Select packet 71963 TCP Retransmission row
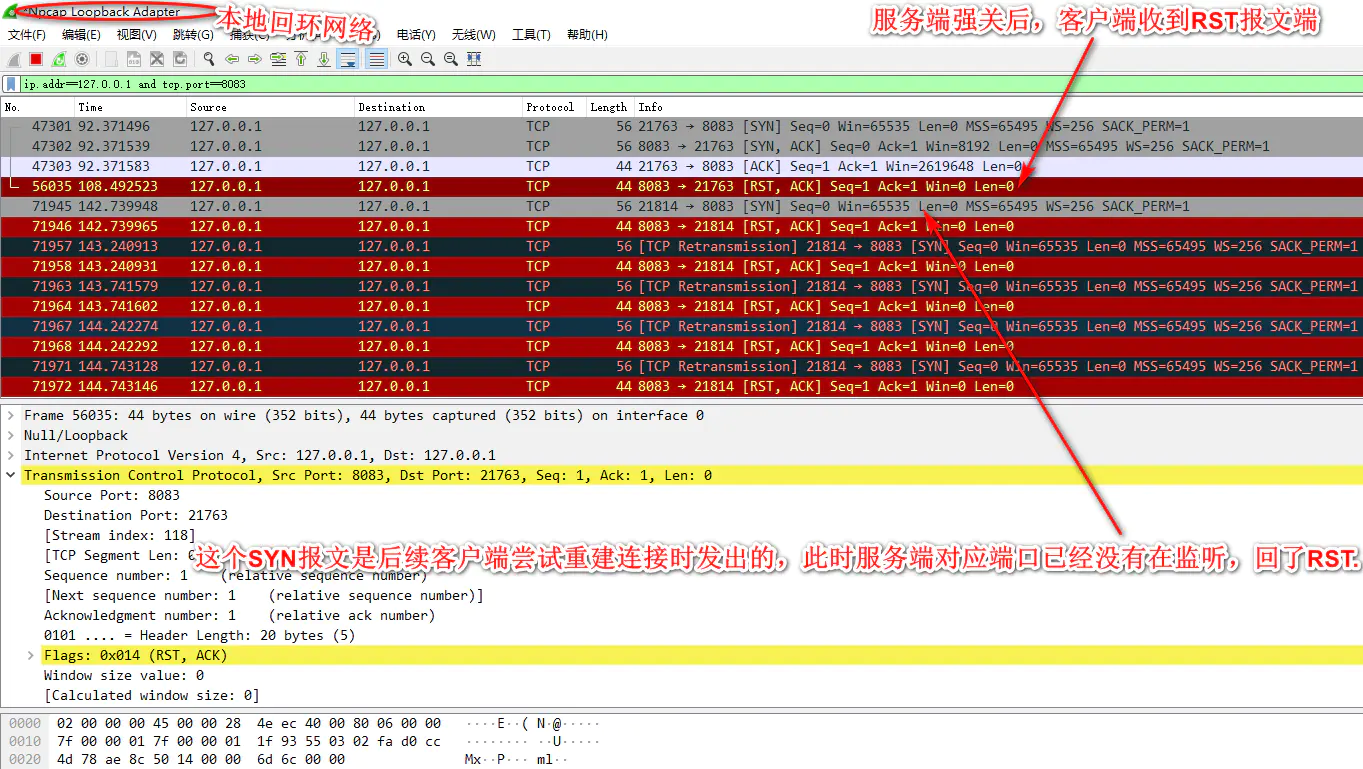This screenshot has width=1363, height=769. pos(681,286)
